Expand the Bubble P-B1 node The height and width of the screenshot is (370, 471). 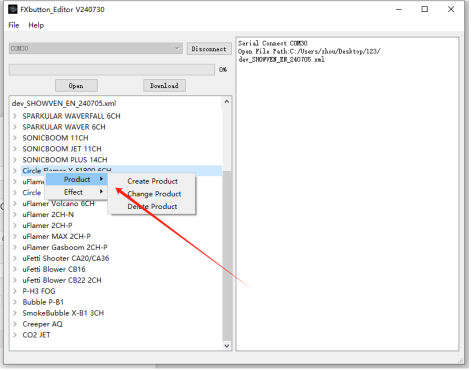point(15,302)
